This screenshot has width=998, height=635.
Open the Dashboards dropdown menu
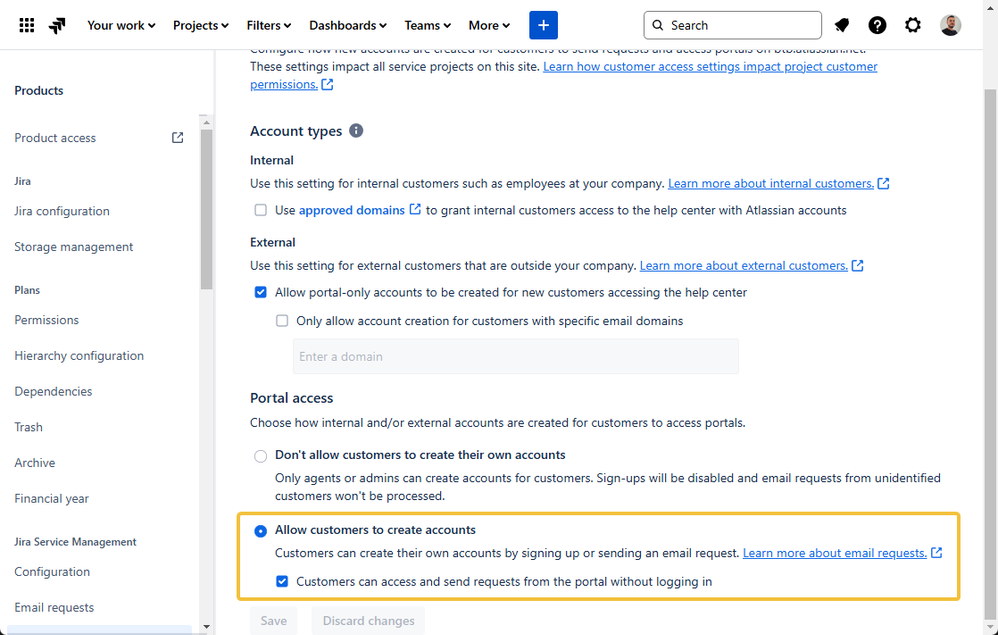point(348,25)
